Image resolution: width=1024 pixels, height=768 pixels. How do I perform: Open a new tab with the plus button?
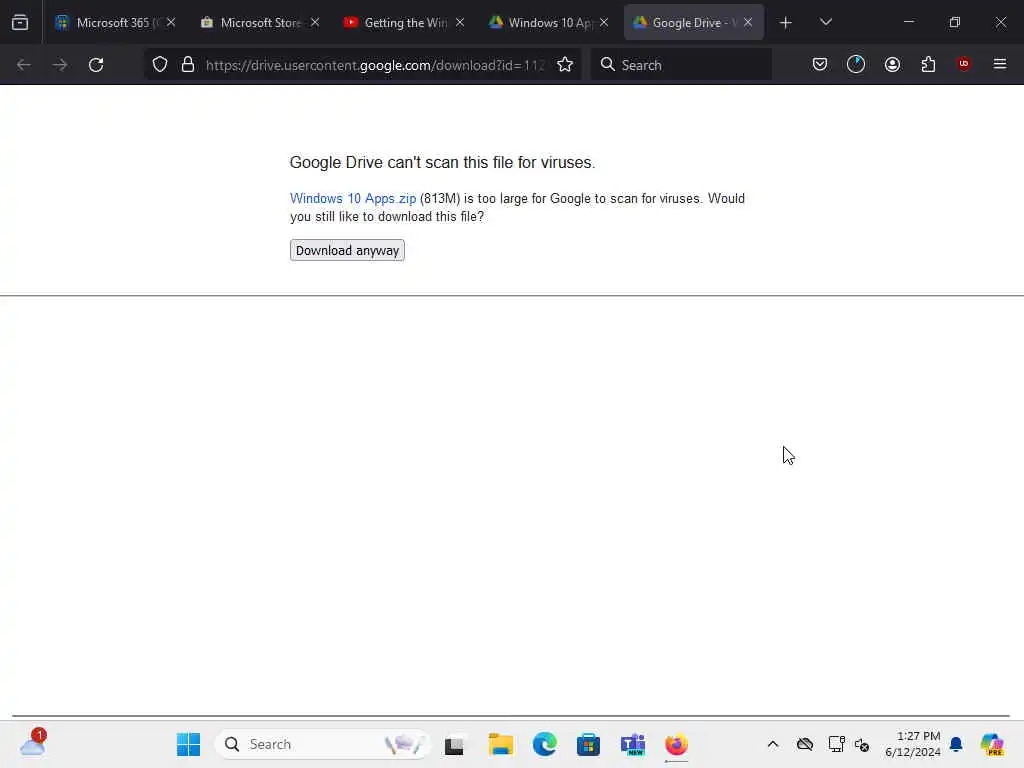coord(786,23)
